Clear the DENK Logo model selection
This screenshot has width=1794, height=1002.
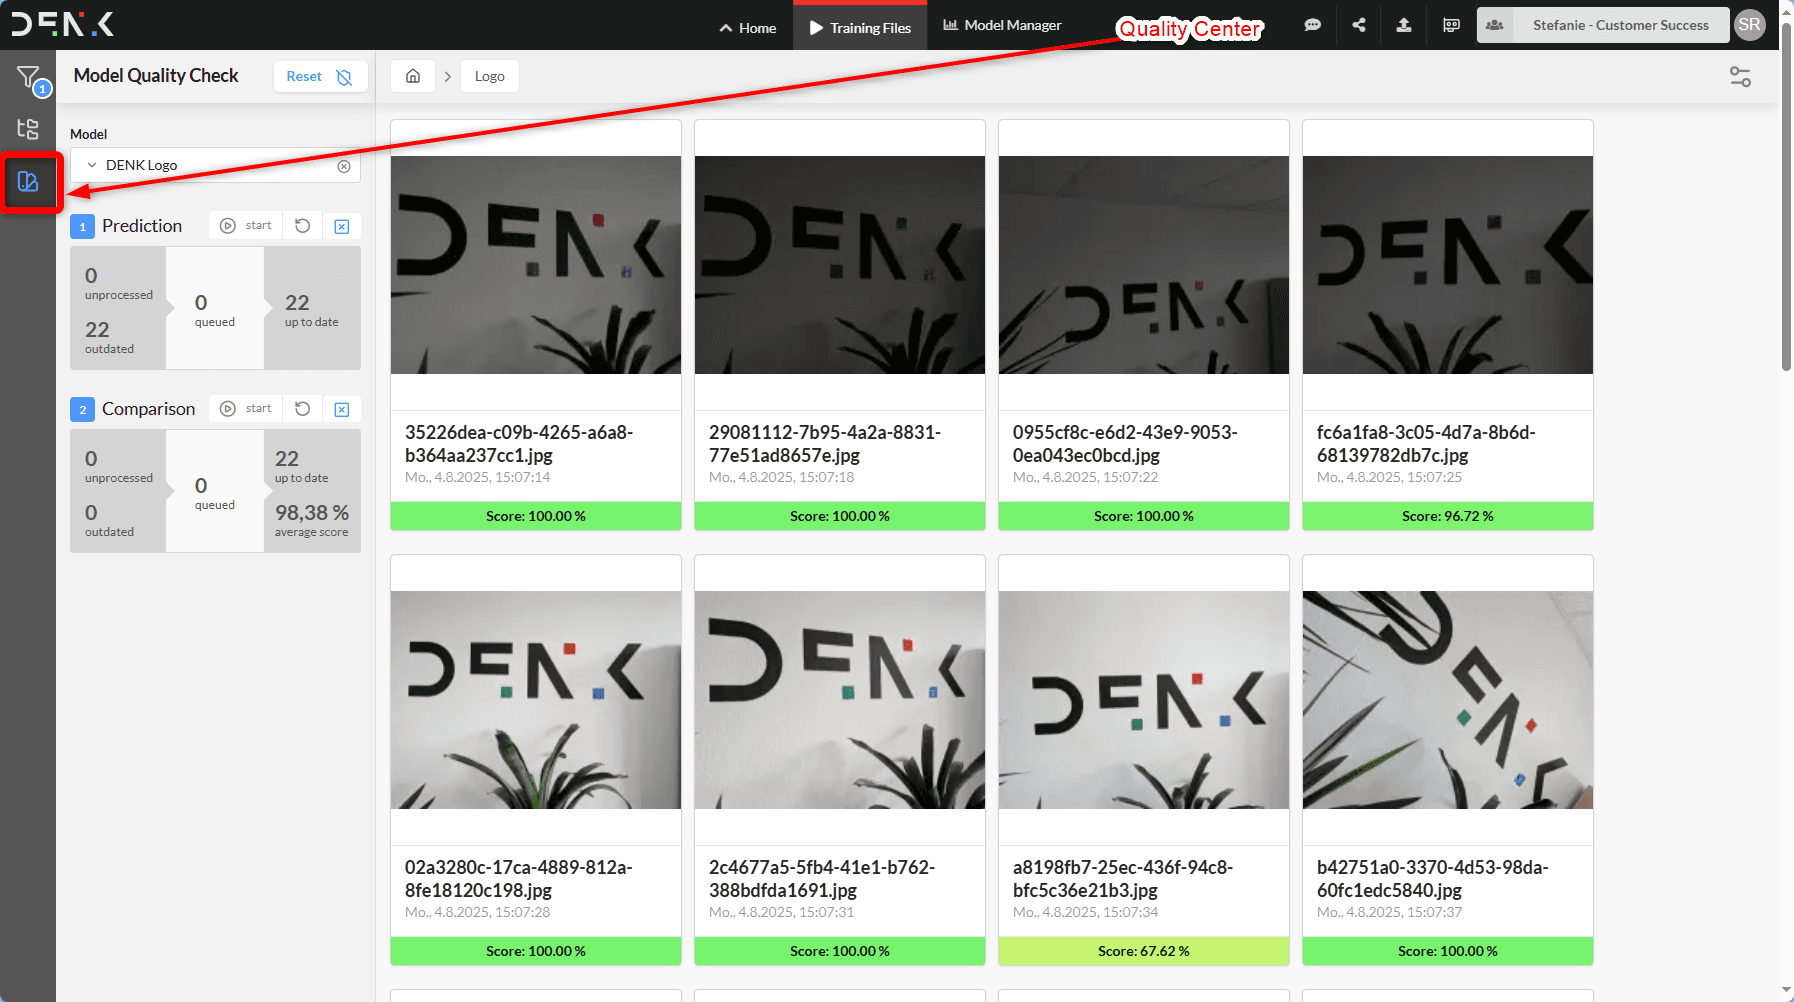344,165
